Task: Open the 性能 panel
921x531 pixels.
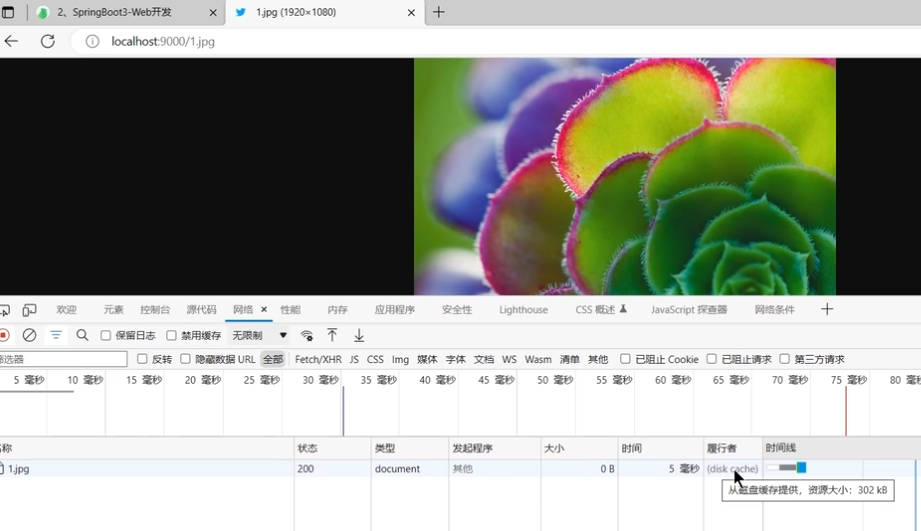Action: click(290, 310)
